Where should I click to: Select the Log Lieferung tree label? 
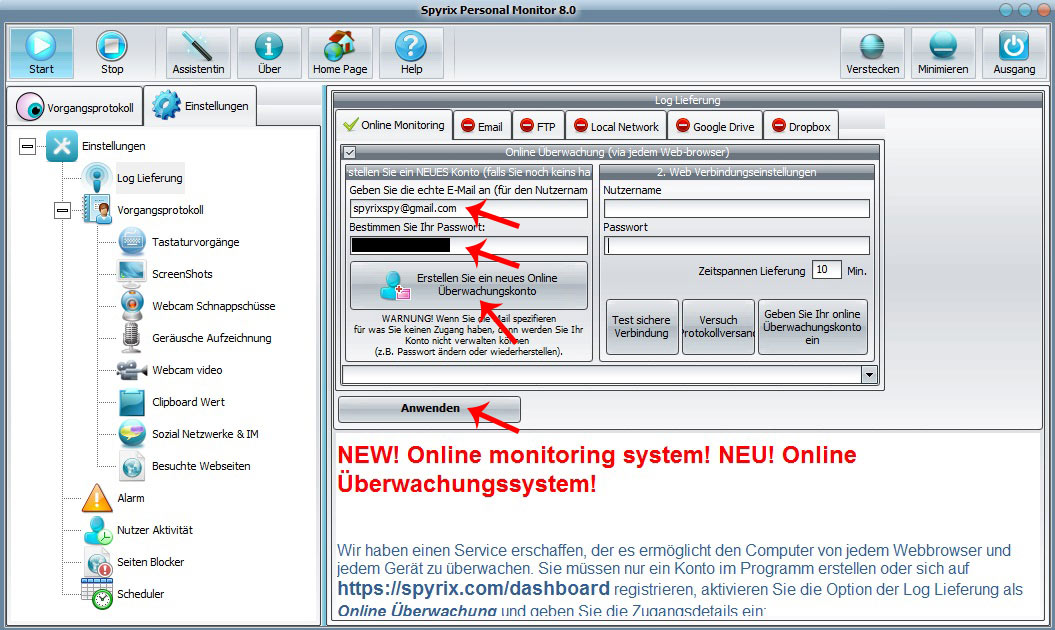149,178
